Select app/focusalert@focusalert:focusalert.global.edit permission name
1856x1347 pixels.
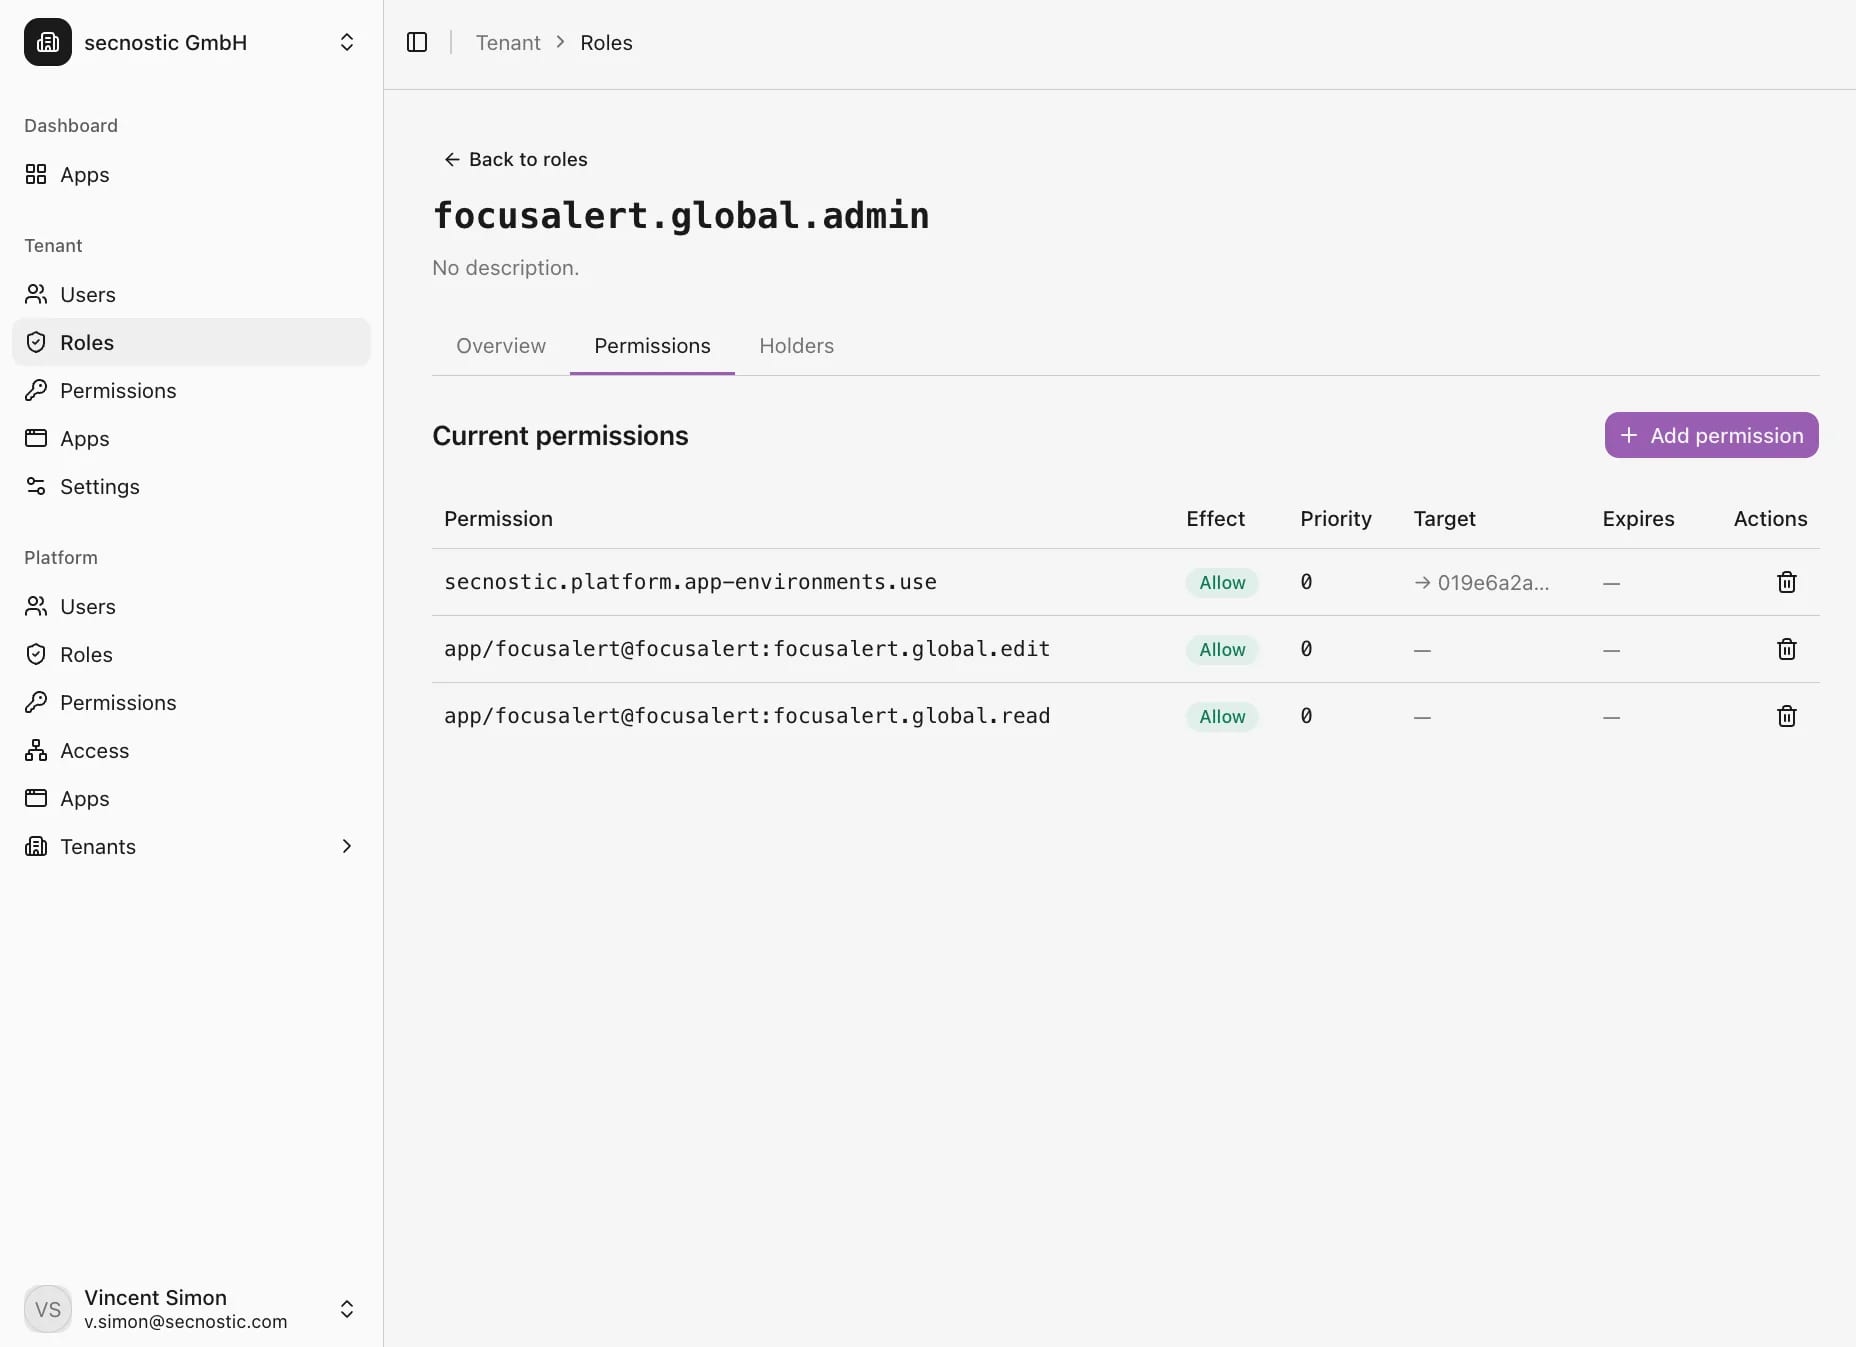[747, 649]
